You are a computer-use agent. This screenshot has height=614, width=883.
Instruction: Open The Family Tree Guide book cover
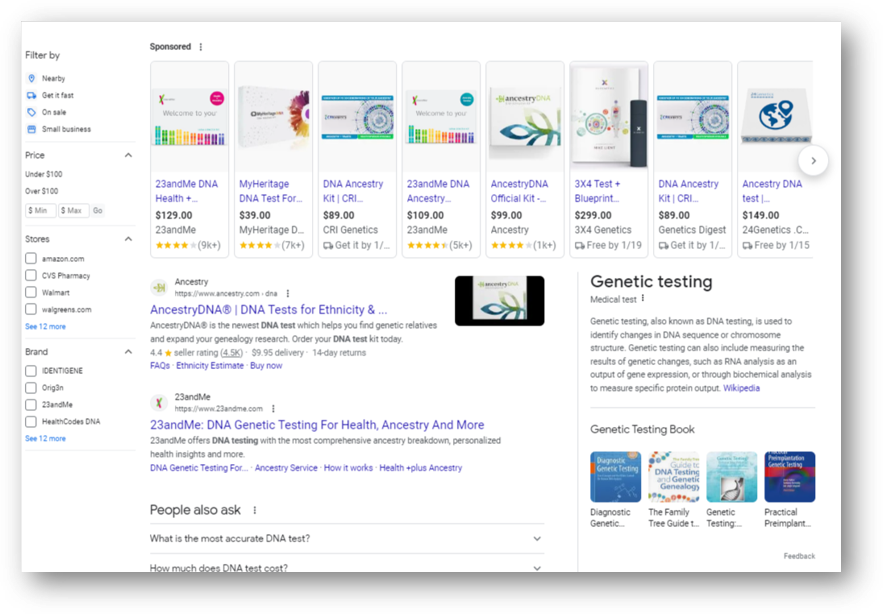point(674,477)
